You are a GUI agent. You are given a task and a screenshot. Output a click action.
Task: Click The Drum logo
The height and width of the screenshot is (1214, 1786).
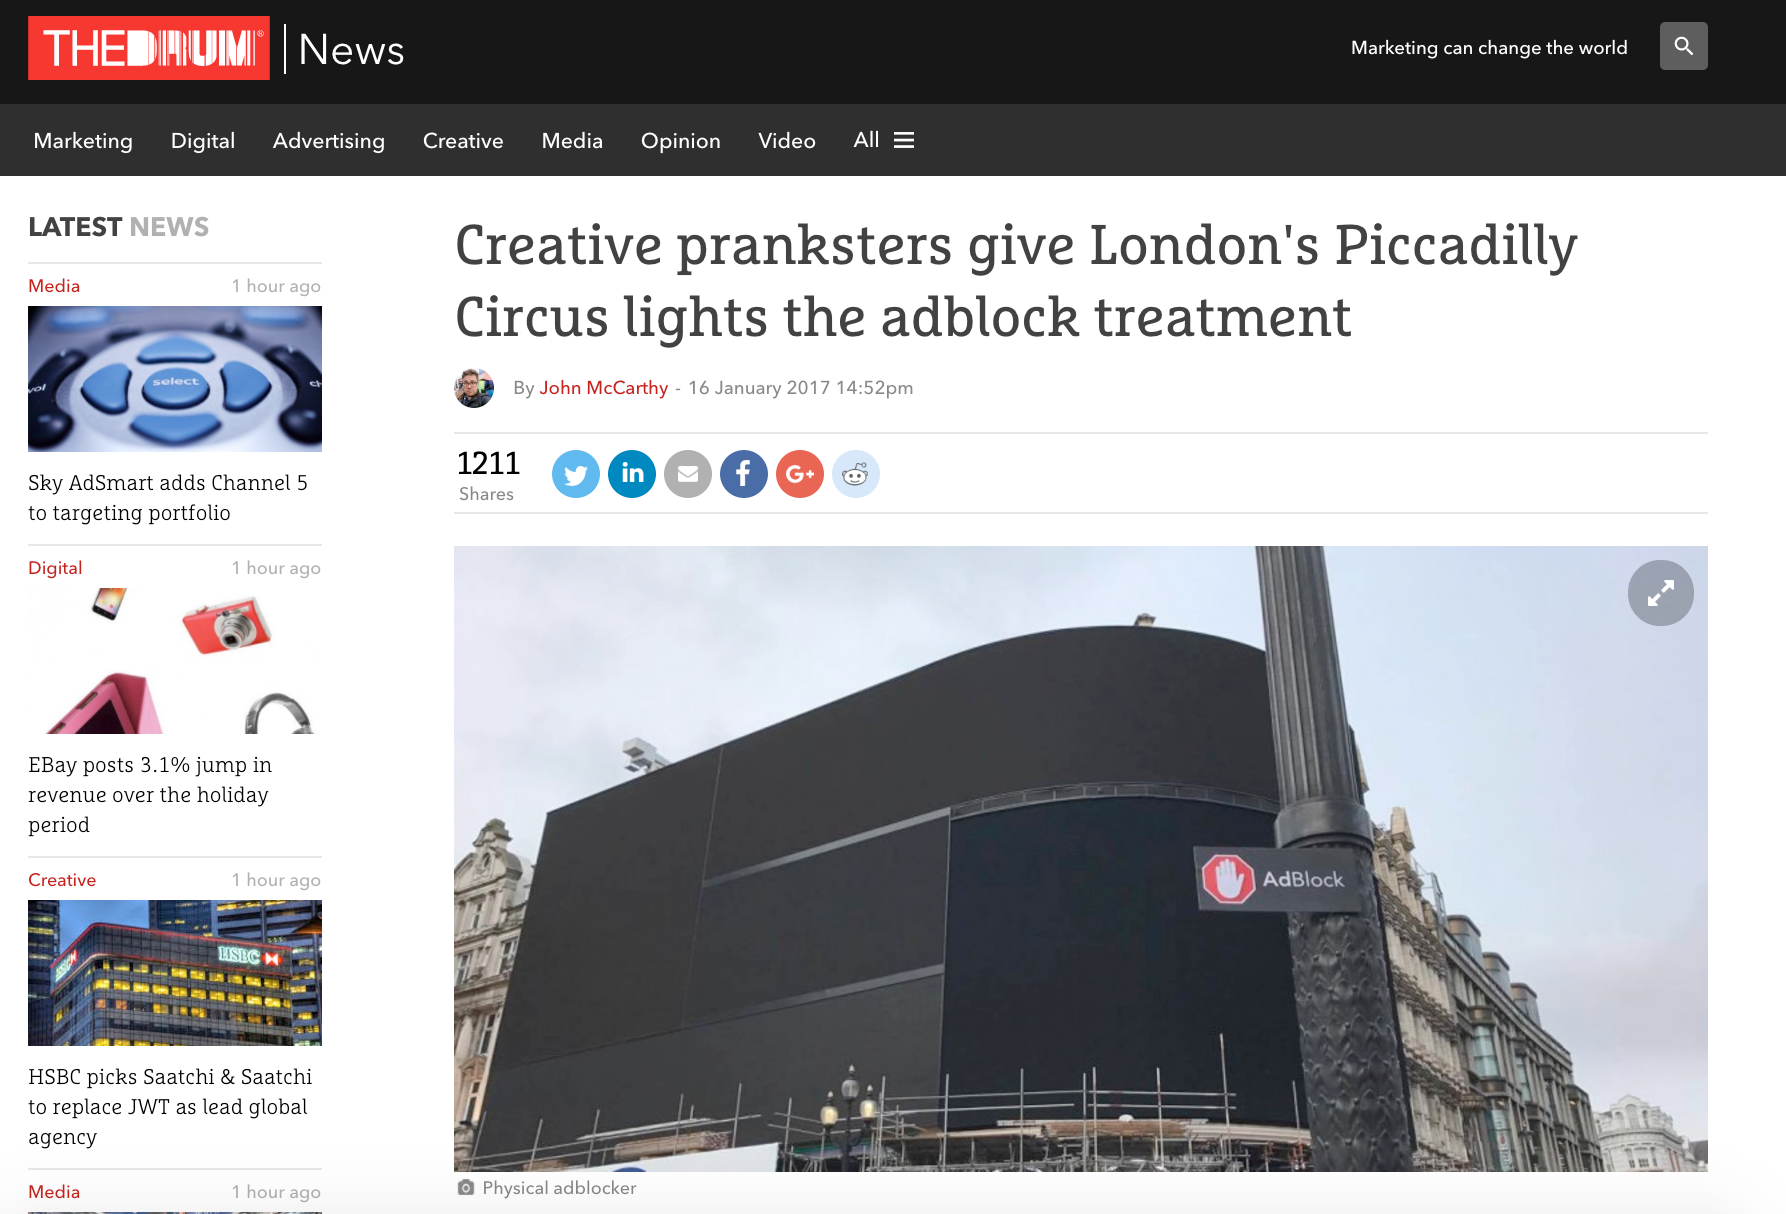click(x=149, y=48)
